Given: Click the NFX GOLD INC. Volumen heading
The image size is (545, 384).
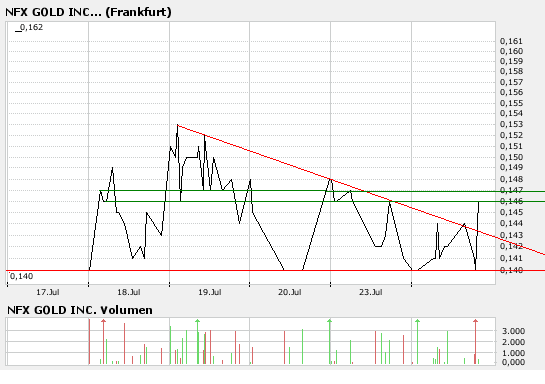Looking at the screenshot, I should click(80, 310).
